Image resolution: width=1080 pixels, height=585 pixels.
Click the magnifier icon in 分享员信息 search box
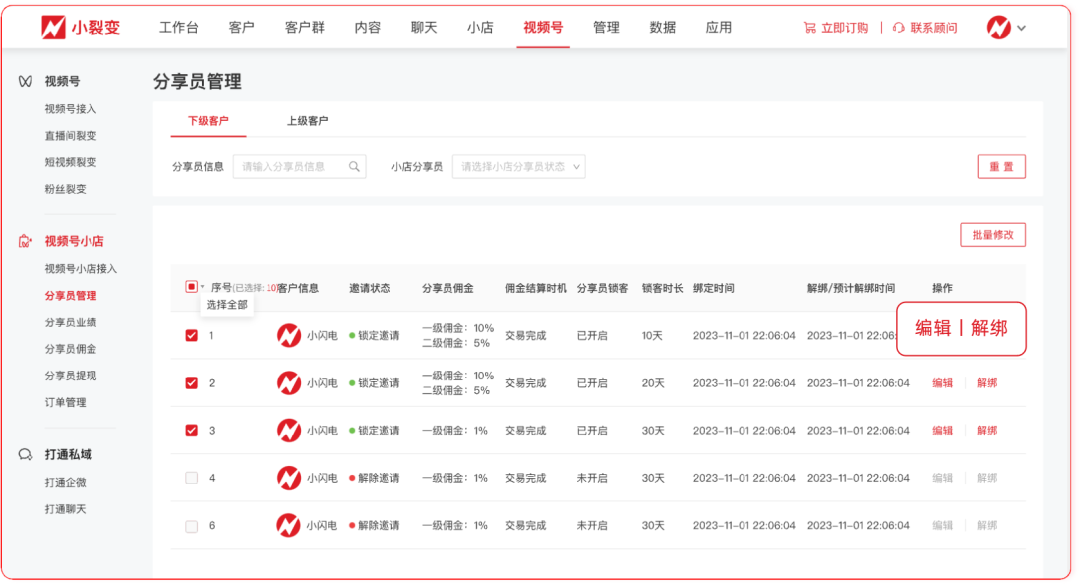point(355,166)
